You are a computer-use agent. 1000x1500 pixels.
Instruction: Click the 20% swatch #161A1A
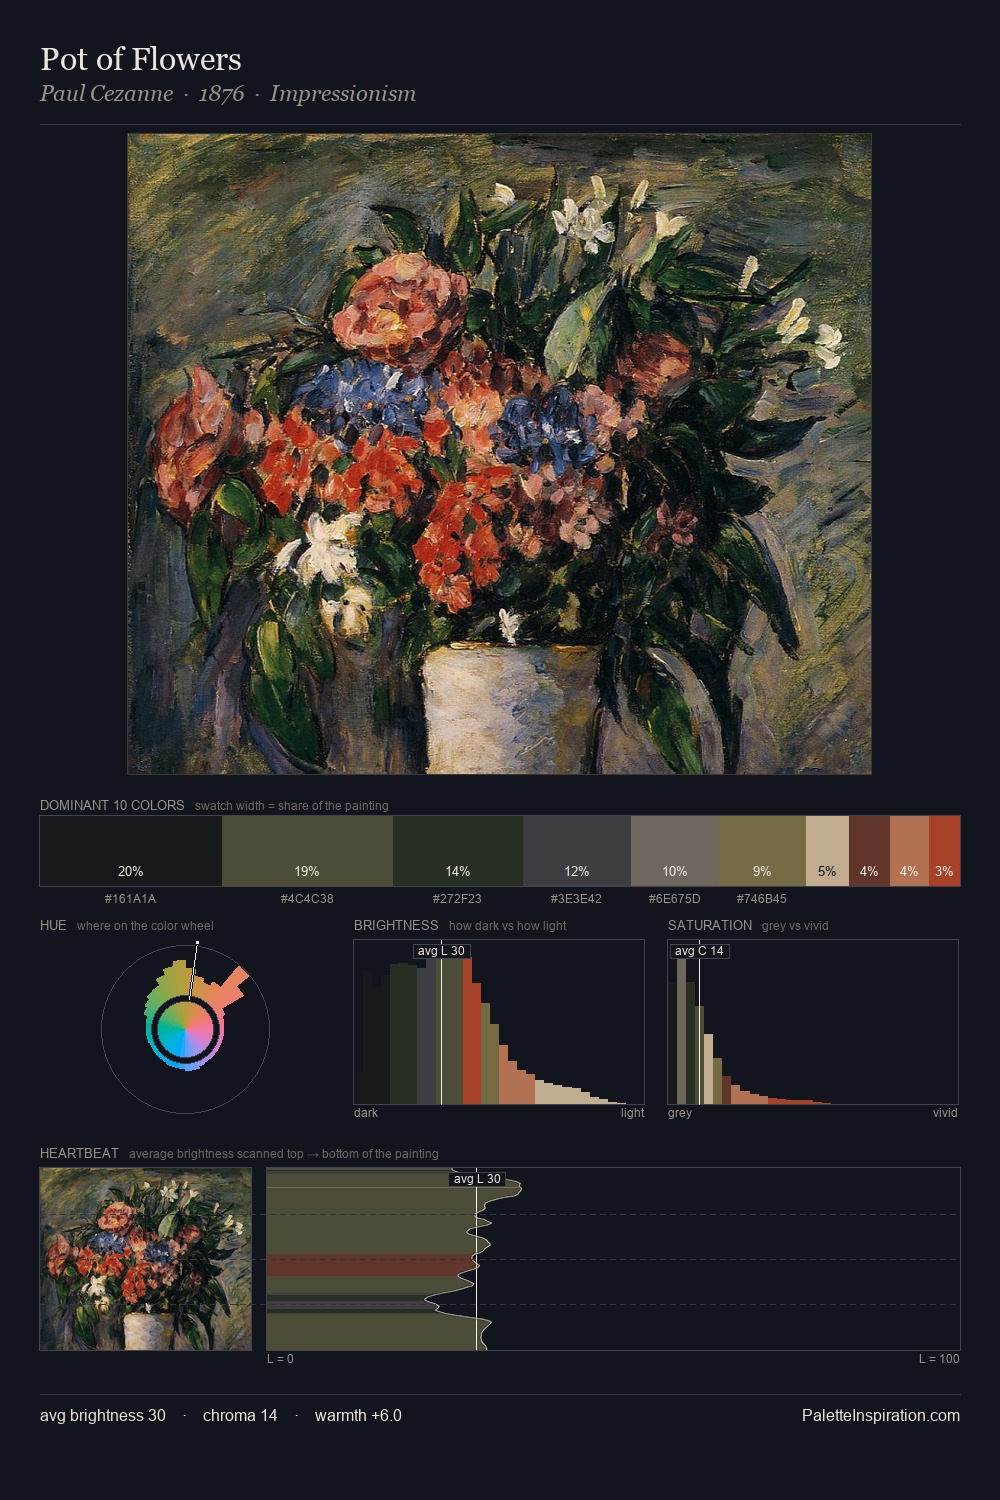click(131, 851)
